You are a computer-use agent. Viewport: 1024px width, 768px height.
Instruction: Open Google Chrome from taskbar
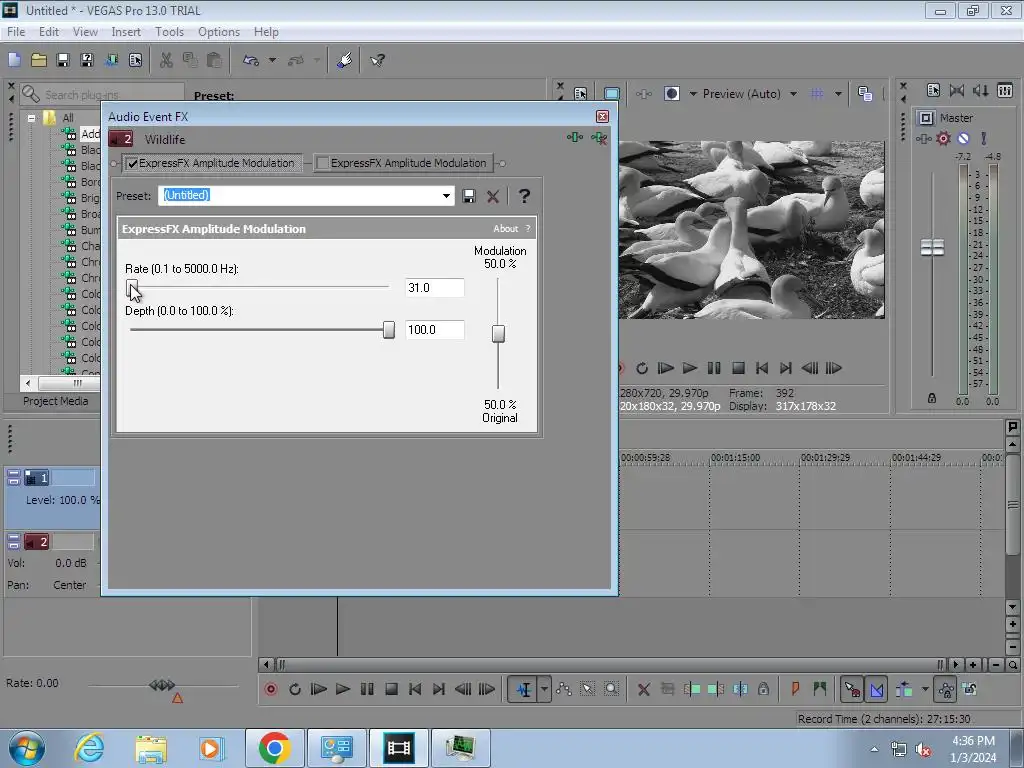tap(274, 748)
